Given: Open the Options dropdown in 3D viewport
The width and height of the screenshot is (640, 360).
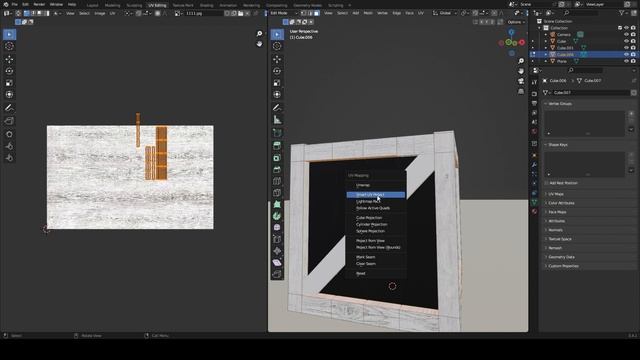Looking at the screenshot, I should [x=516, y=22].
